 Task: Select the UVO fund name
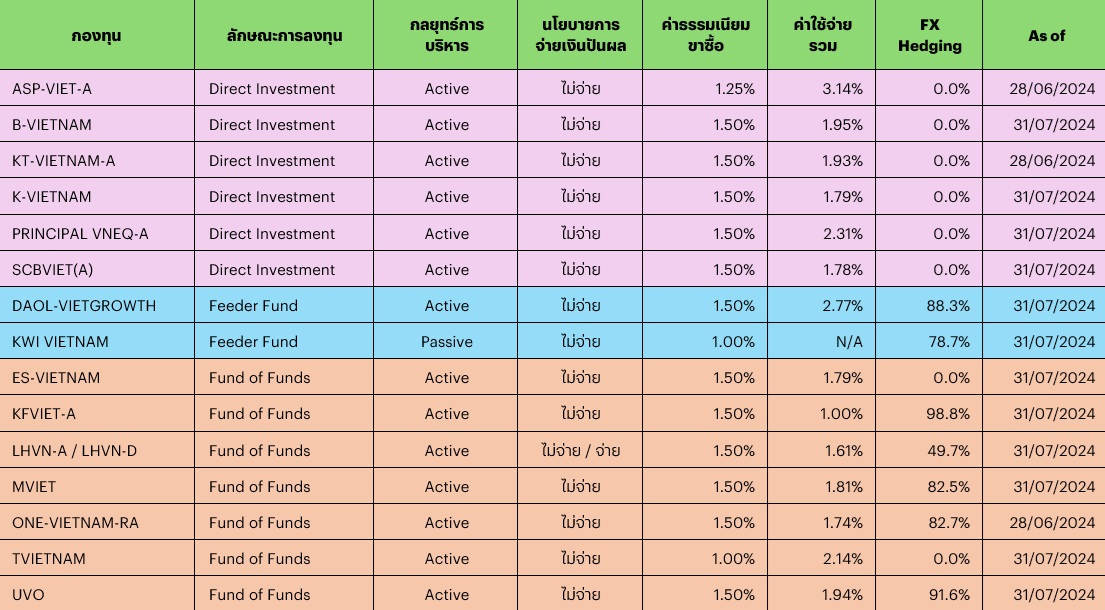point(28,595)
